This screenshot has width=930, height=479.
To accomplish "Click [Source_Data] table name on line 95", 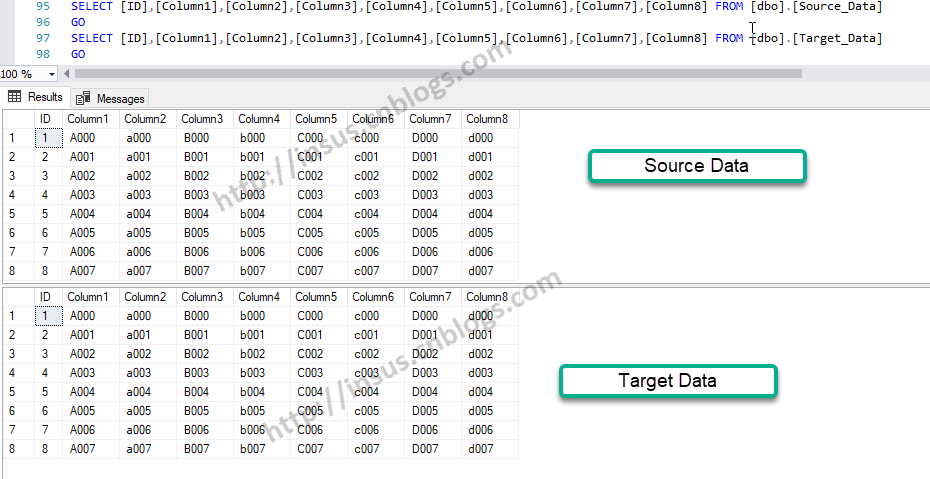I will (838, 7).
